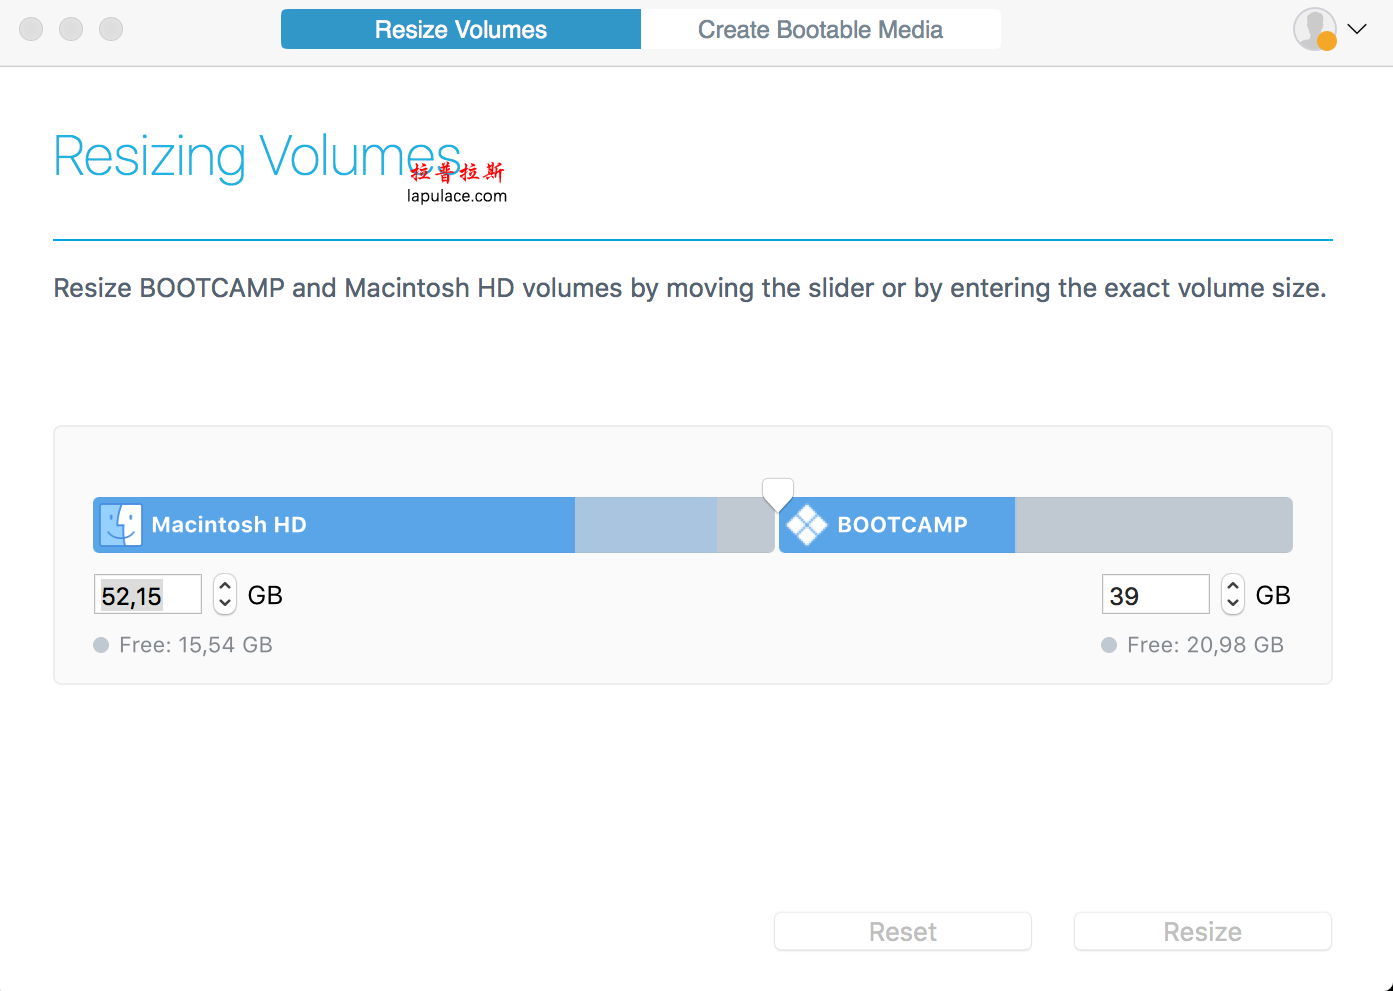Increase BOOTCAMP size with stepper up arrow

[x=1233, y=586]
